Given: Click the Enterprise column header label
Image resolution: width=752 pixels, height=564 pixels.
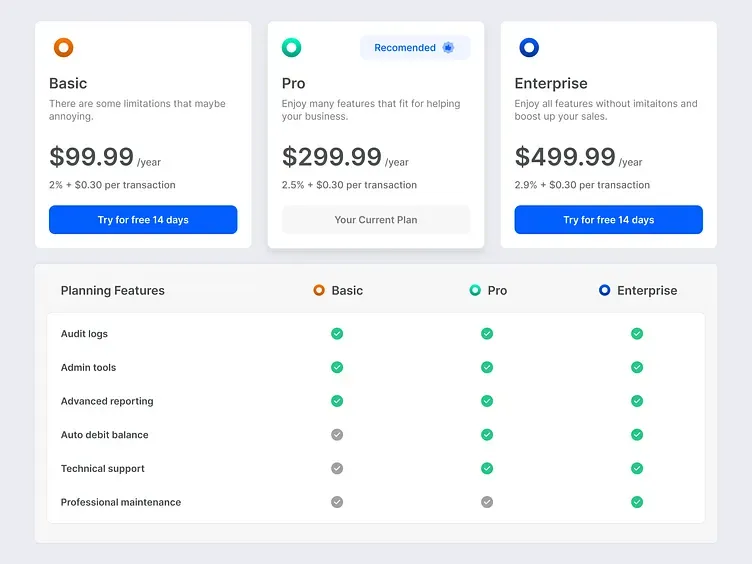Looking at the screenshot, I should tap(647, 291).
